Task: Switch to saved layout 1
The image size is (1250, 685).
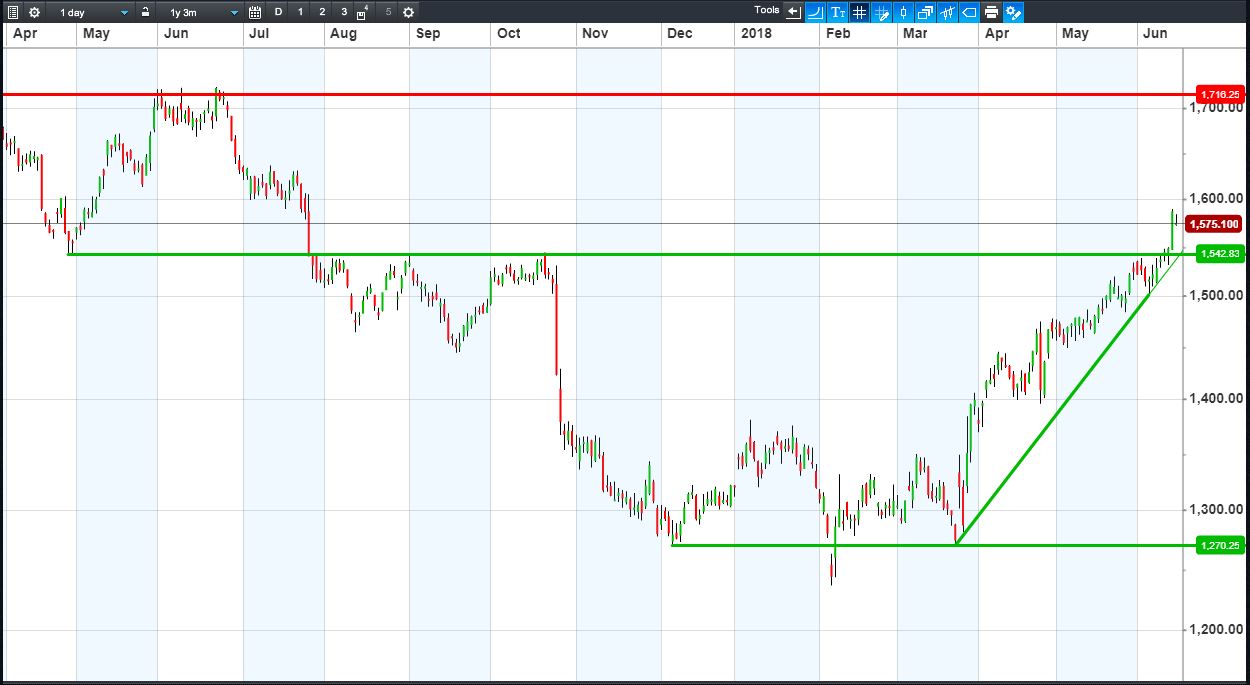Action: coord(300,12)
